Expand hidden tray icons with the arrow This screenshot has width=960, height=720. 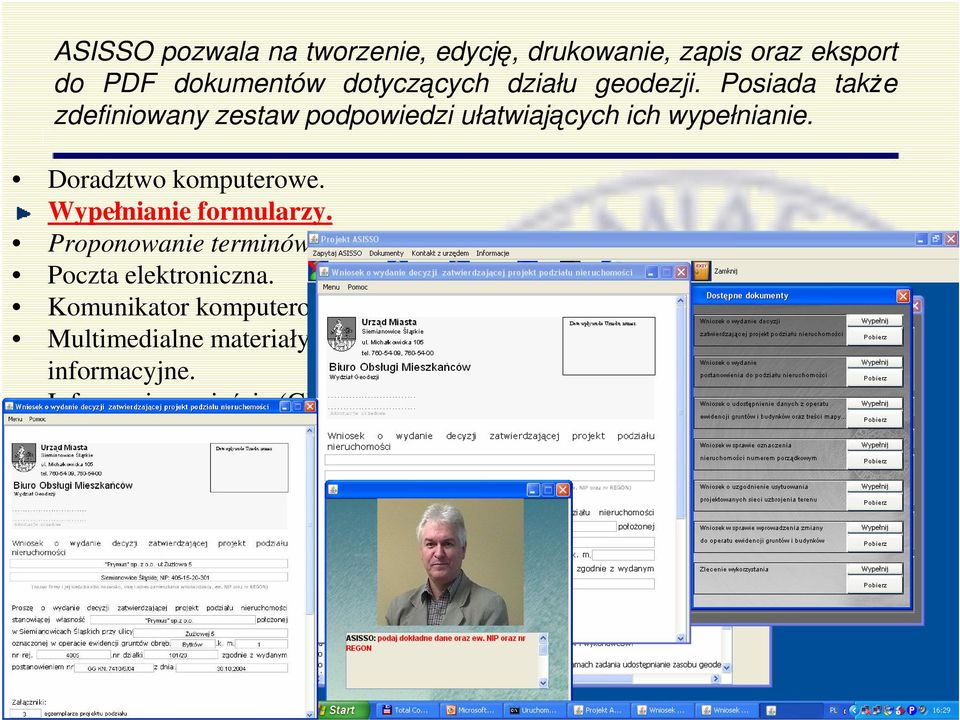pyautogui.click(x=853, y=710)
